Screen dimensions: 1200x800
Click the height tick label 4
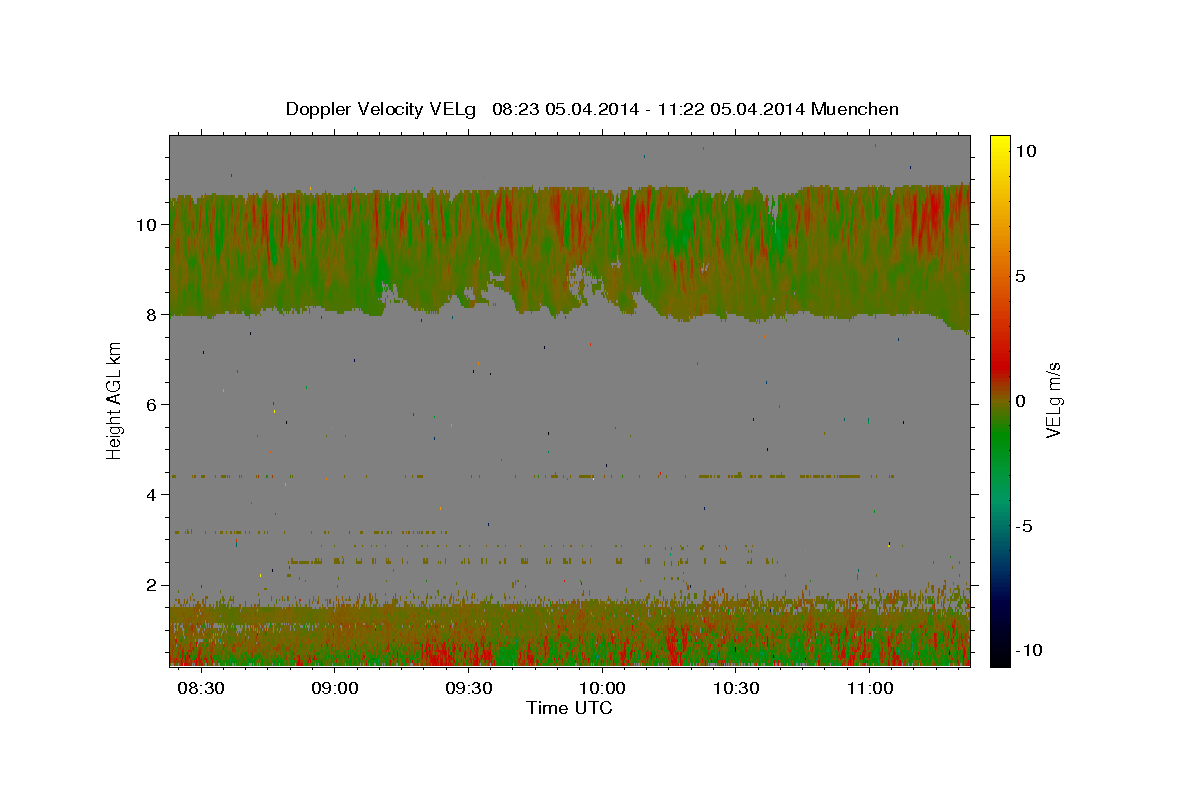click(x=151, y=495)
